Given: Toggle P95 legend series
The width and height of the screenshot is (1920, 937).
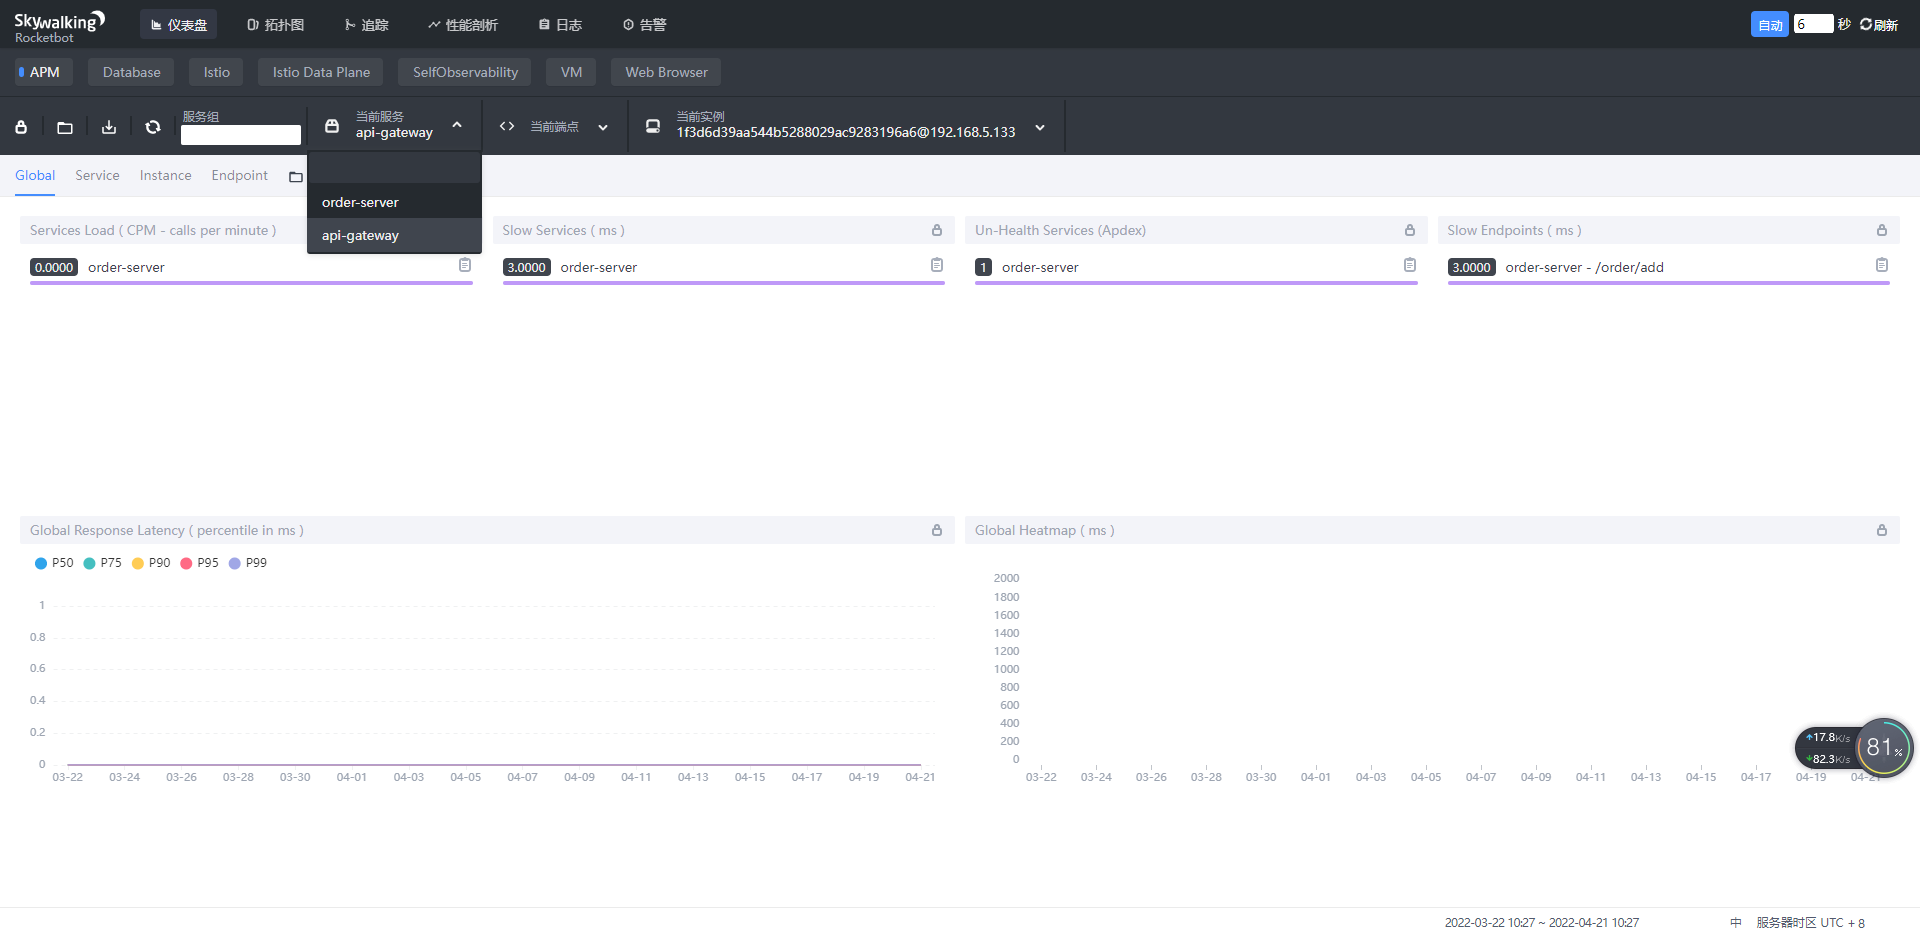Looking at the screenshot, I should (x=199, y=563).
